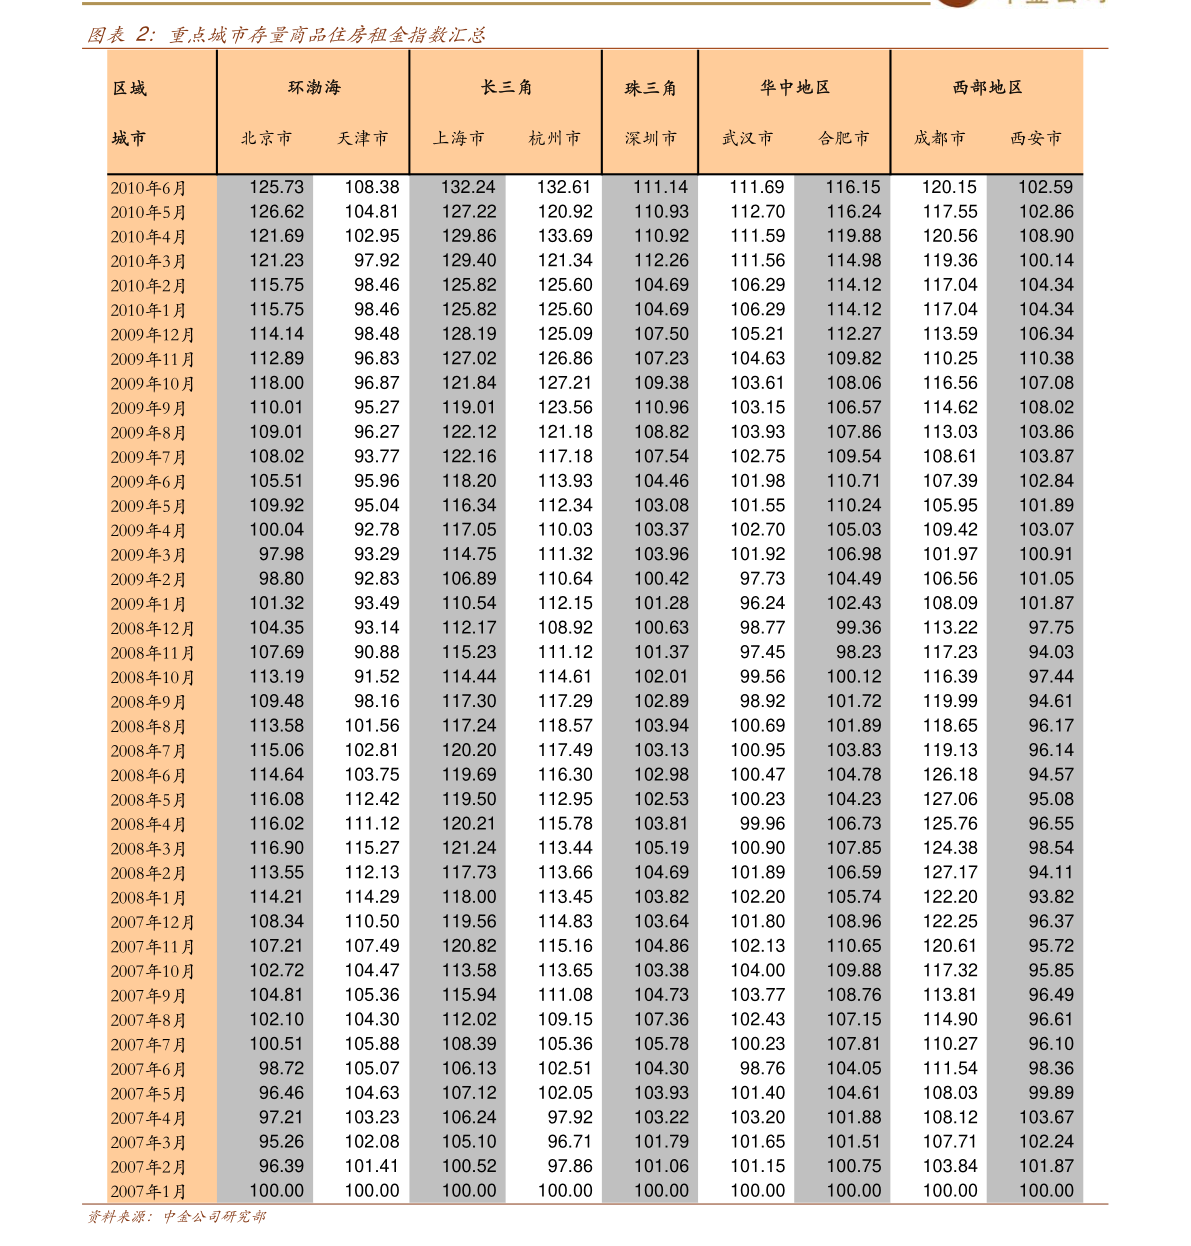This screenshot has height=1246, width=1191.
Task: Select Tianjin value 115.27 for 2008年3月
Action: pyautogui.click(x=372, y=849)
